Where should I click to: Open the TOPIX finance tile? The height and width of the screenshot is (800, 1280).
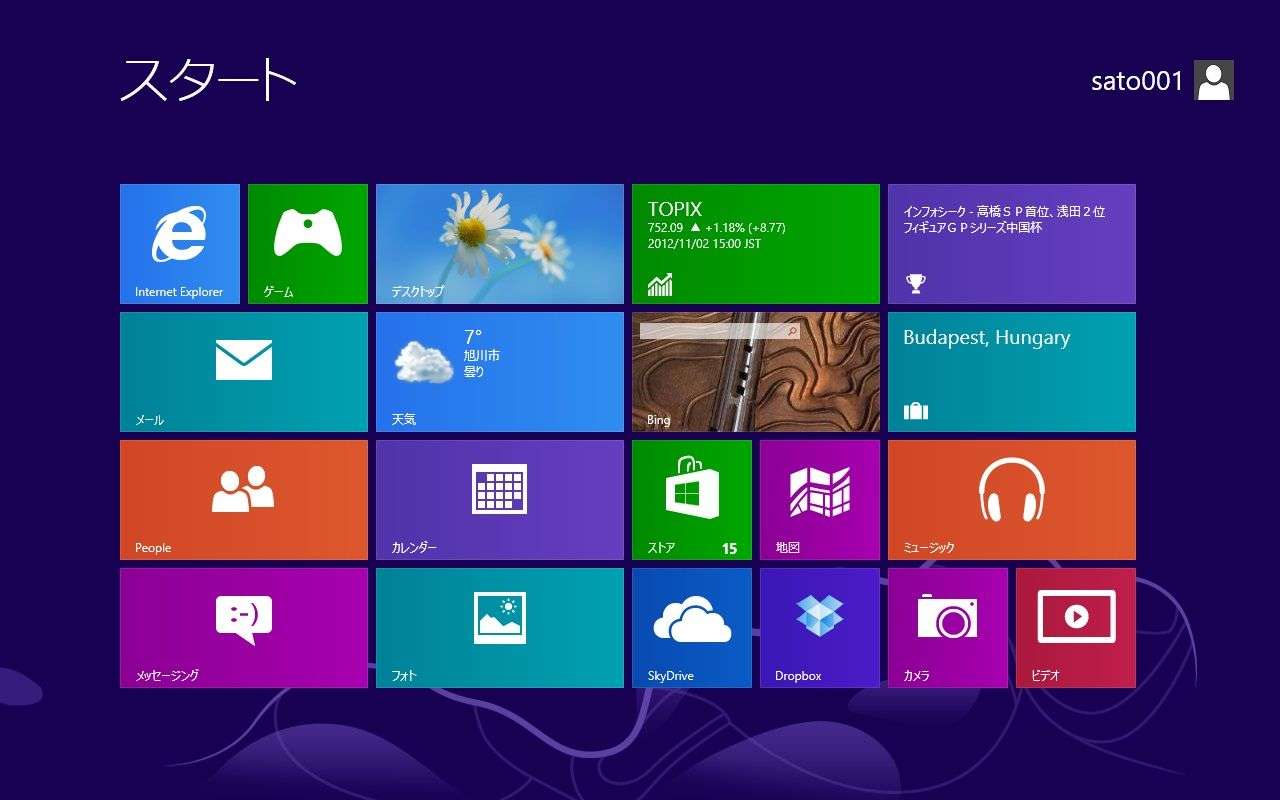[x=756, y=244]
